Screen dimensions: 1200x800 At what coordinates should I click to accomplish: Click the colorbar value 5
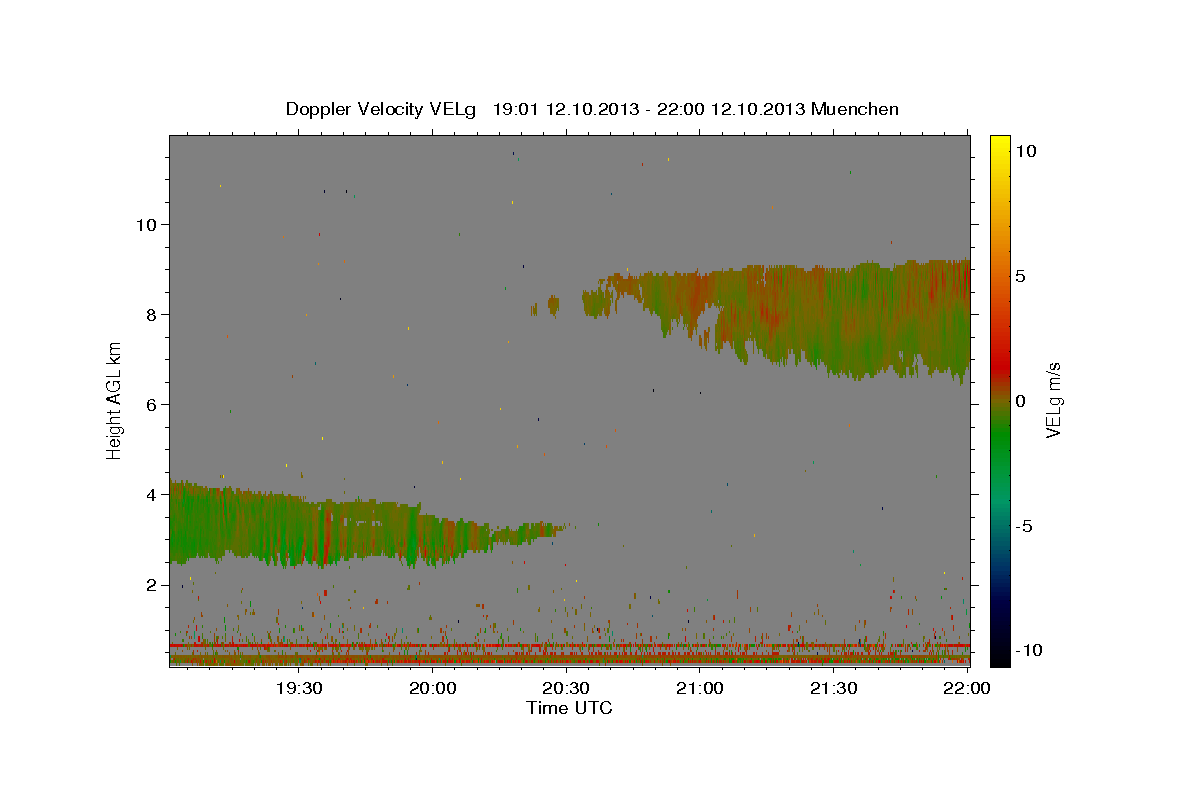pos(1020,276)
